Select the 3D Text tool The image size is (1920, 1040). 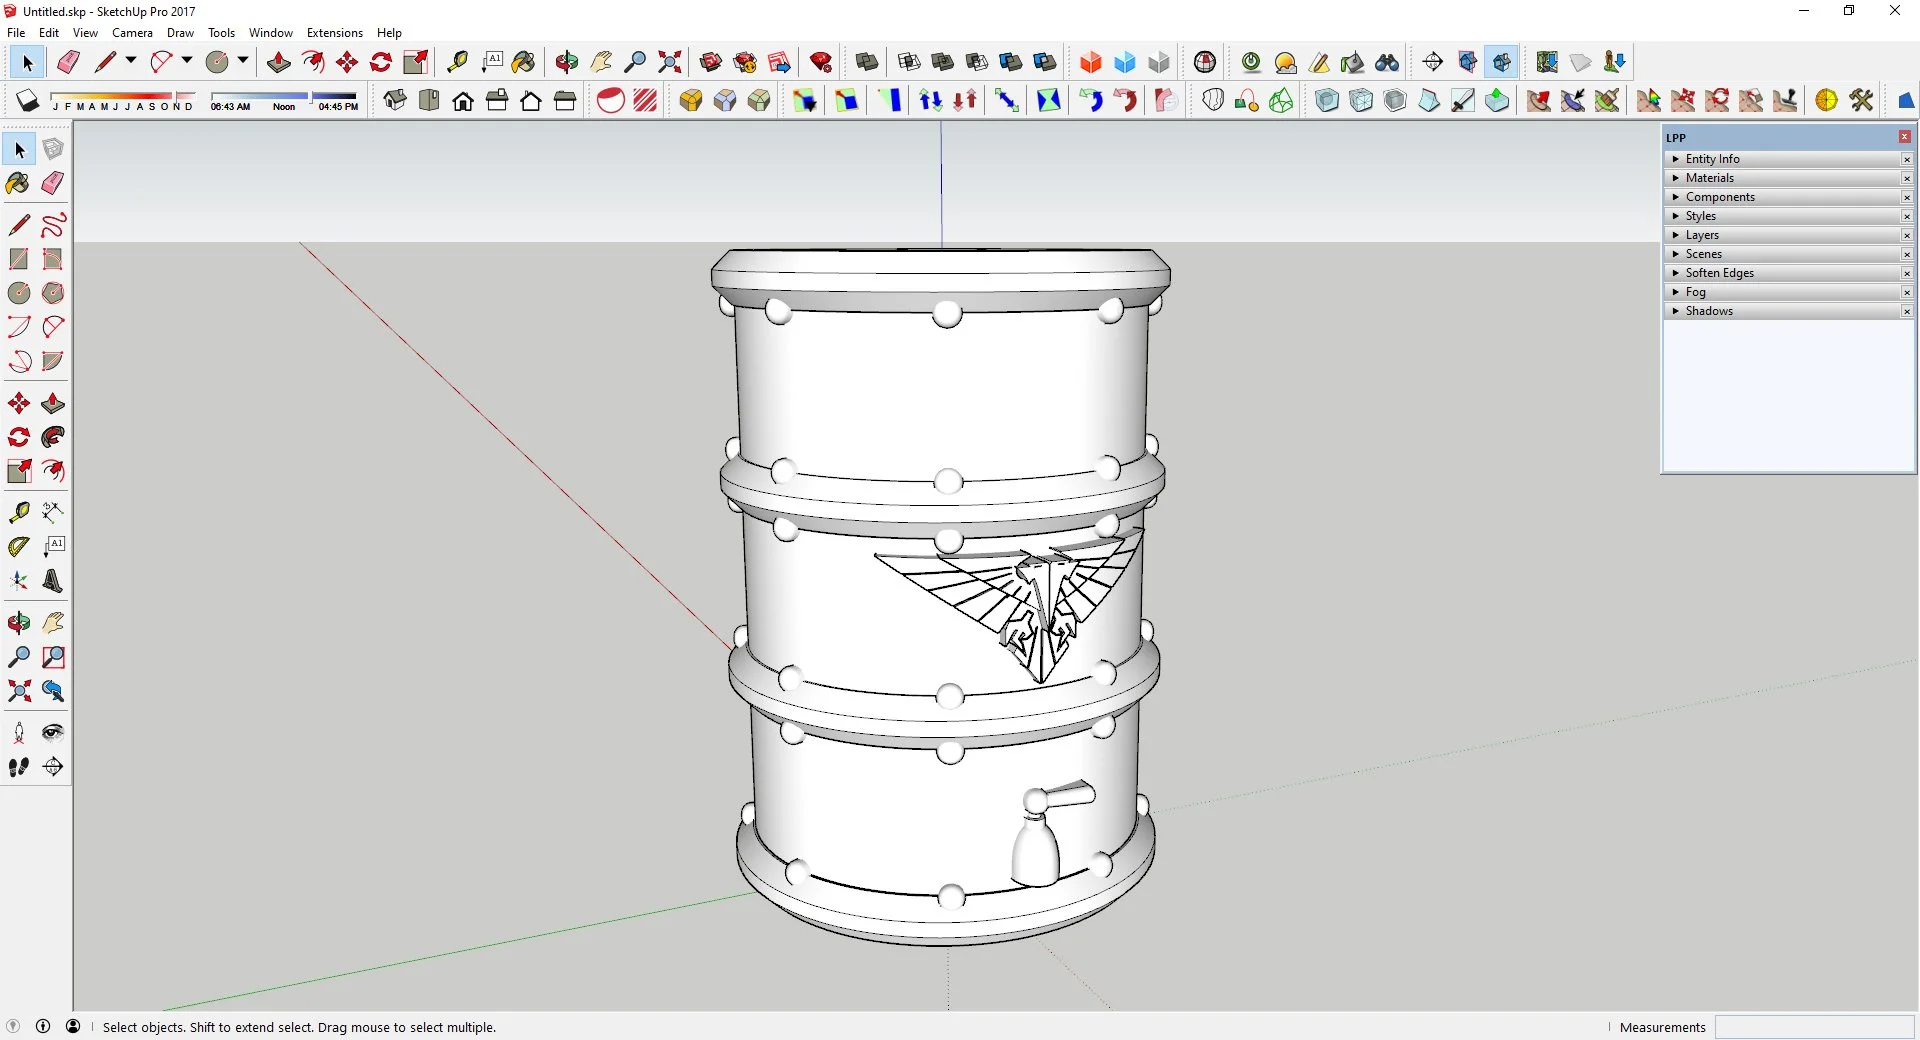pyautogui.click(x=53, y=581)
